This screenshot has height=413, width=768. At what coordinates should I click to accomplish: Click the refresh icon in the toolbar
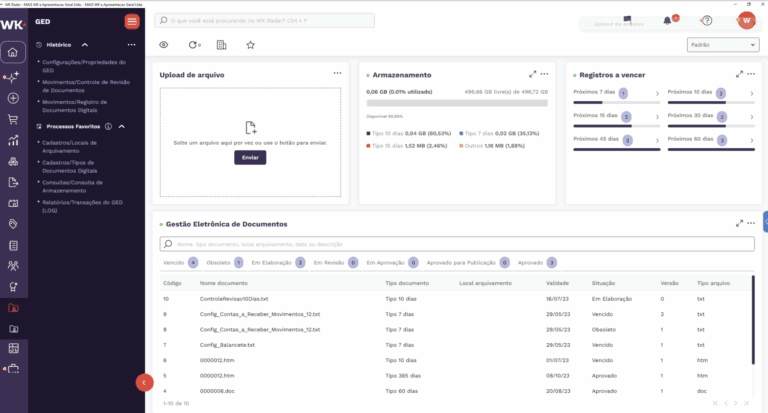193,45
